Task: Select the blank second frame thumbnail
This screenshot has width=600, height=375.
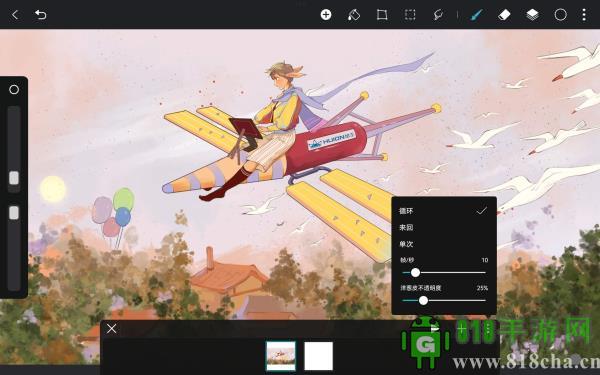Action: pos(318,356)
